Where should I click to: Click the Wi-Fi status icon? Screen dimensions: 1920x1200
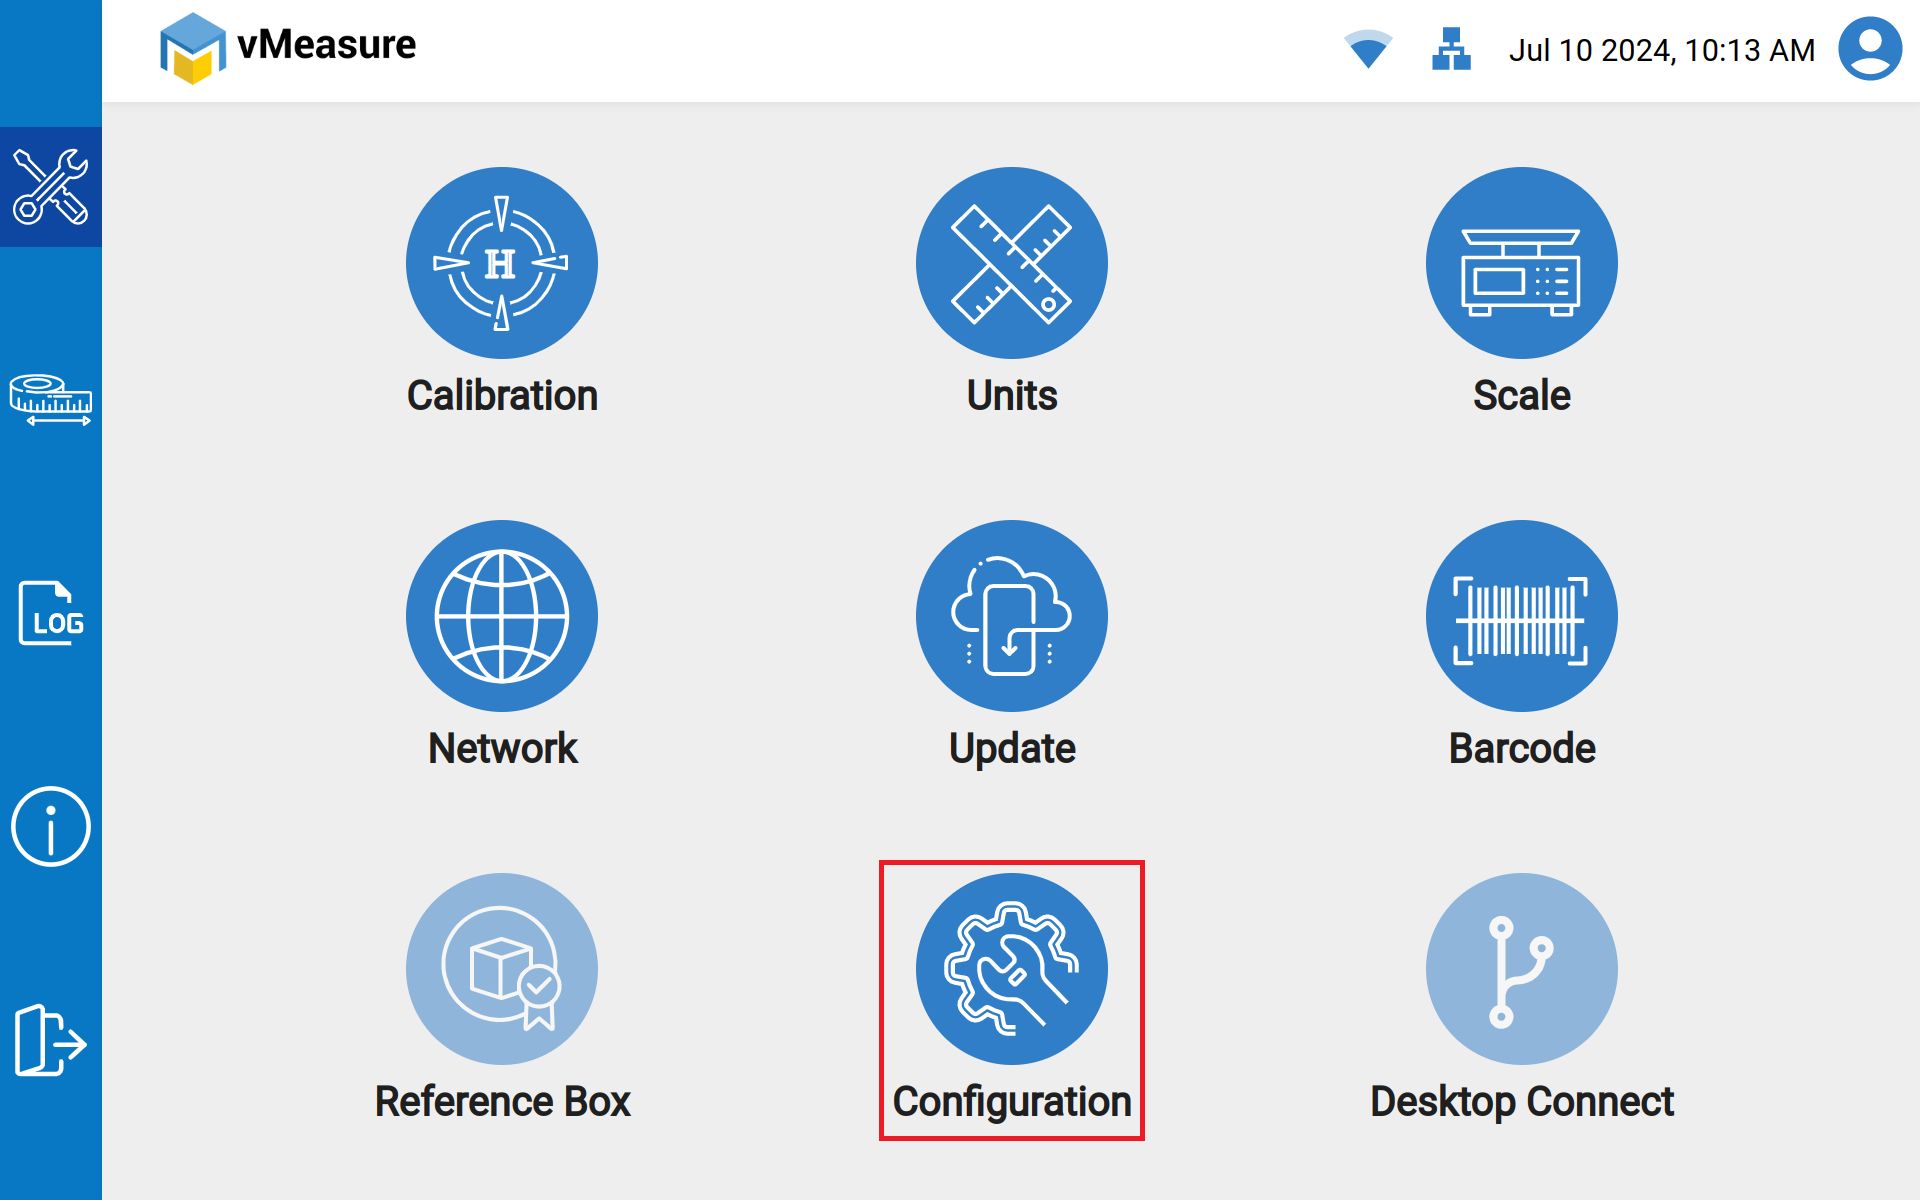[x=1368, y=49]
